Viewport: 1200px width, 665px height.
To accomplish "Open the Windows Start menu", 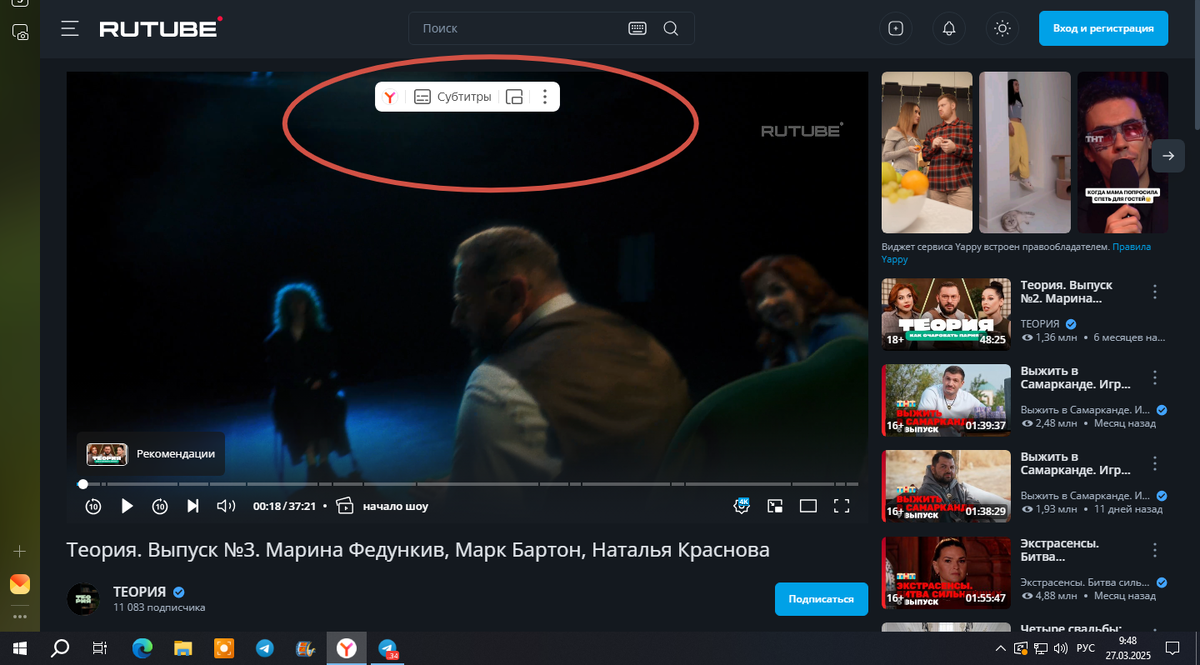I will point(20,648).
